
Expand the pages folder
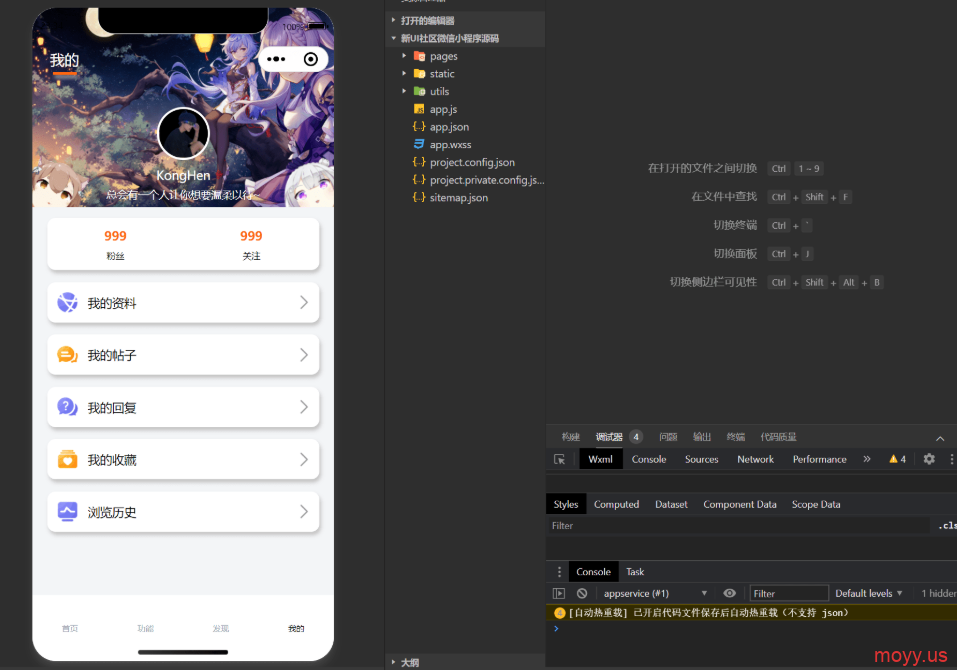[x=443, y=56]
